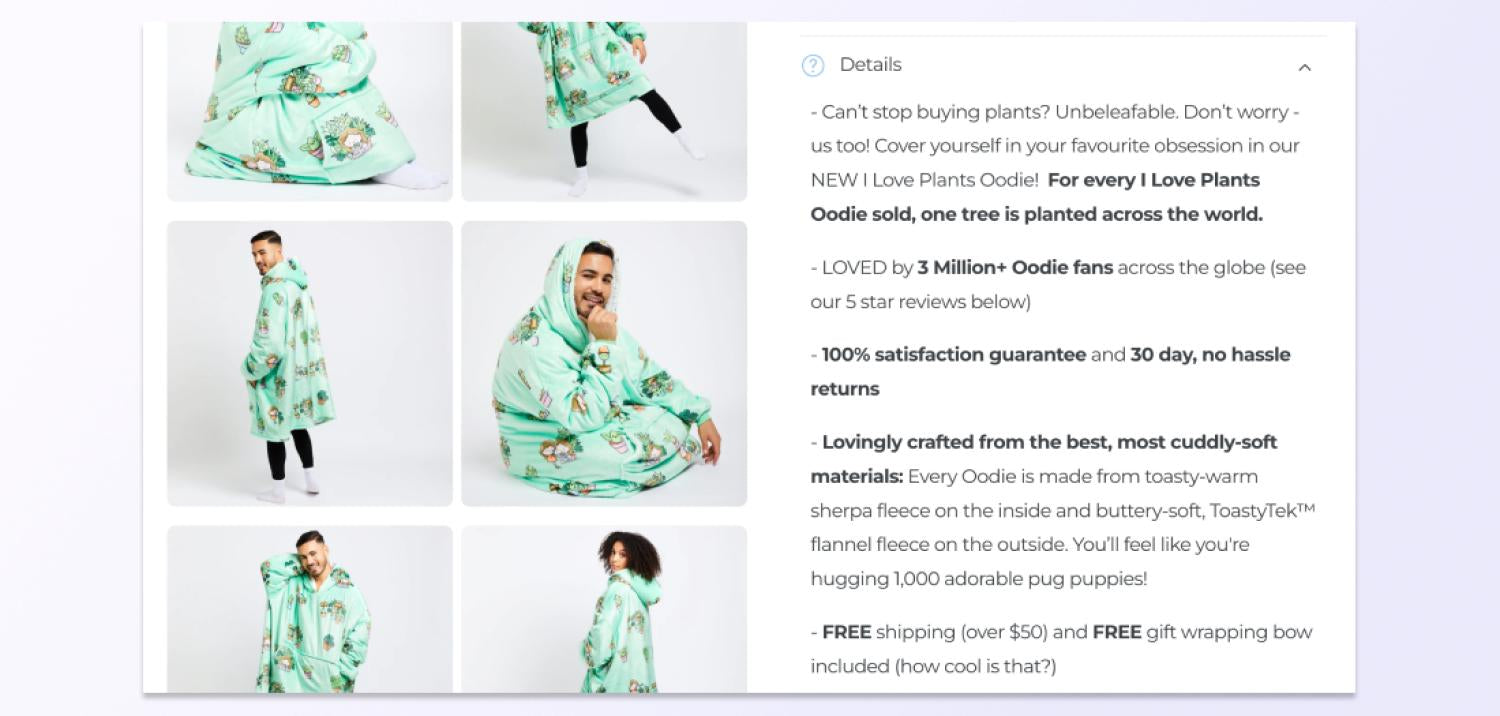Click the bold '3 Million+ Oodie fans' text
The height and width of the screenshot is (716, 1500).
pos(1015,267)
